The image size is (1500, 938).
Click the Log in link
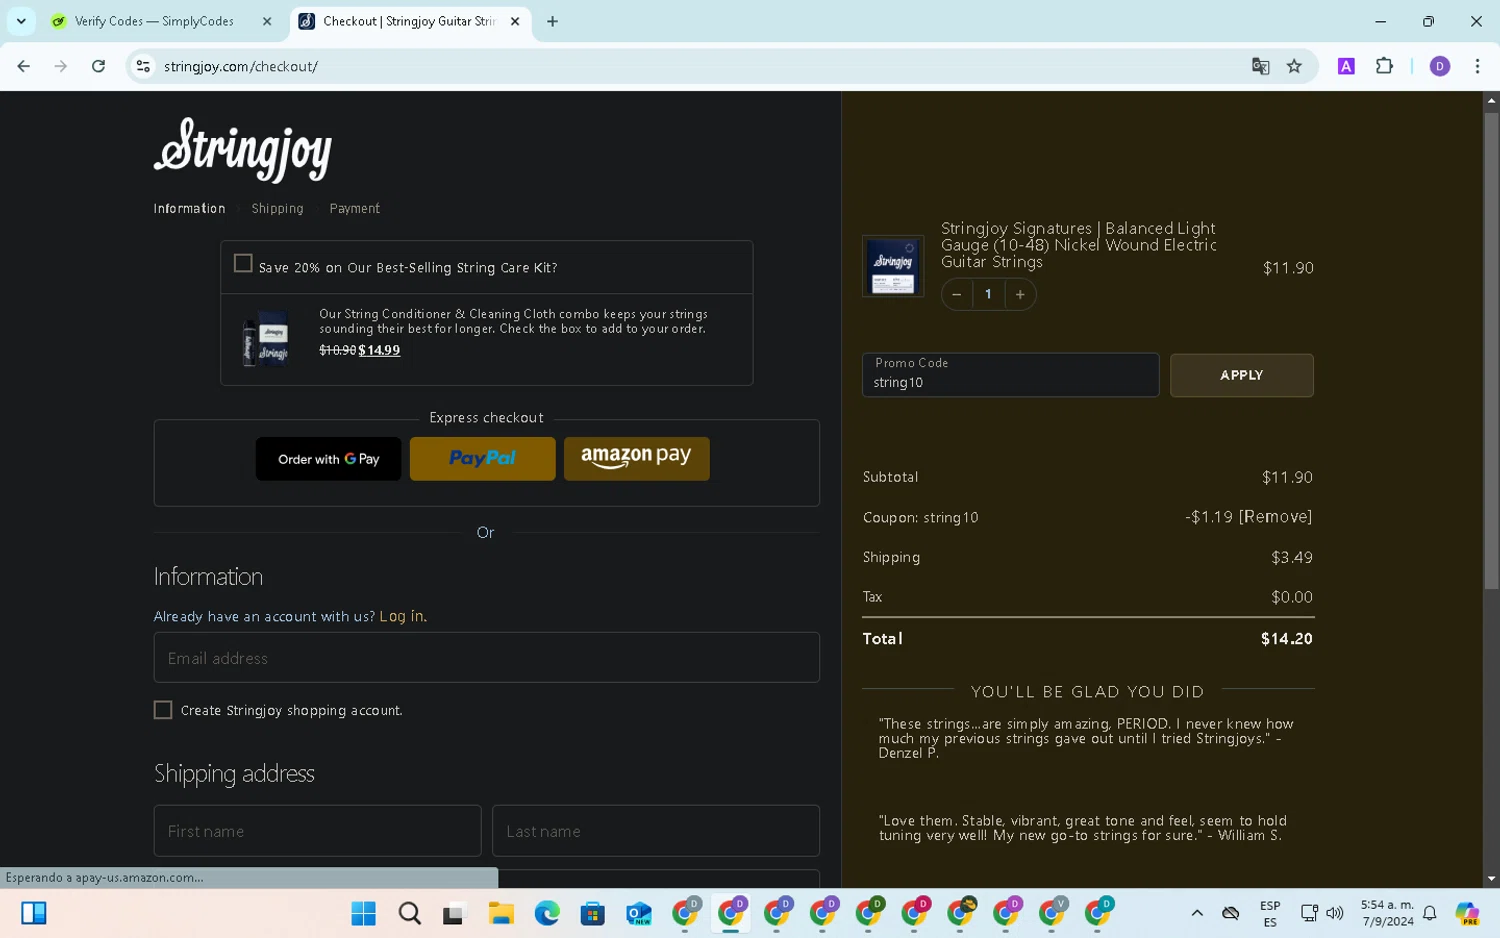pyautogui.click(x=401, y=616)
